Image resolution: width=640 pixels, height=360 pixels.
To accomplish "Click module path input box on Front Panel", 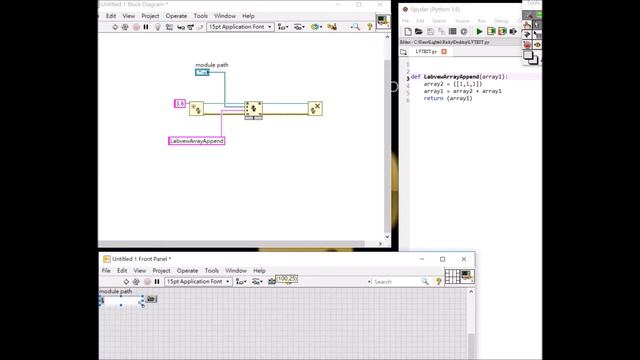I will (x=122, y=301).
